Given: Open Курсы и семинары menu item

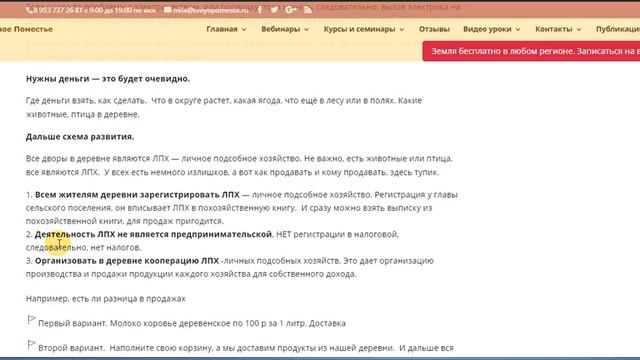Looking at the screenshot, I should [x=359, y=29].
